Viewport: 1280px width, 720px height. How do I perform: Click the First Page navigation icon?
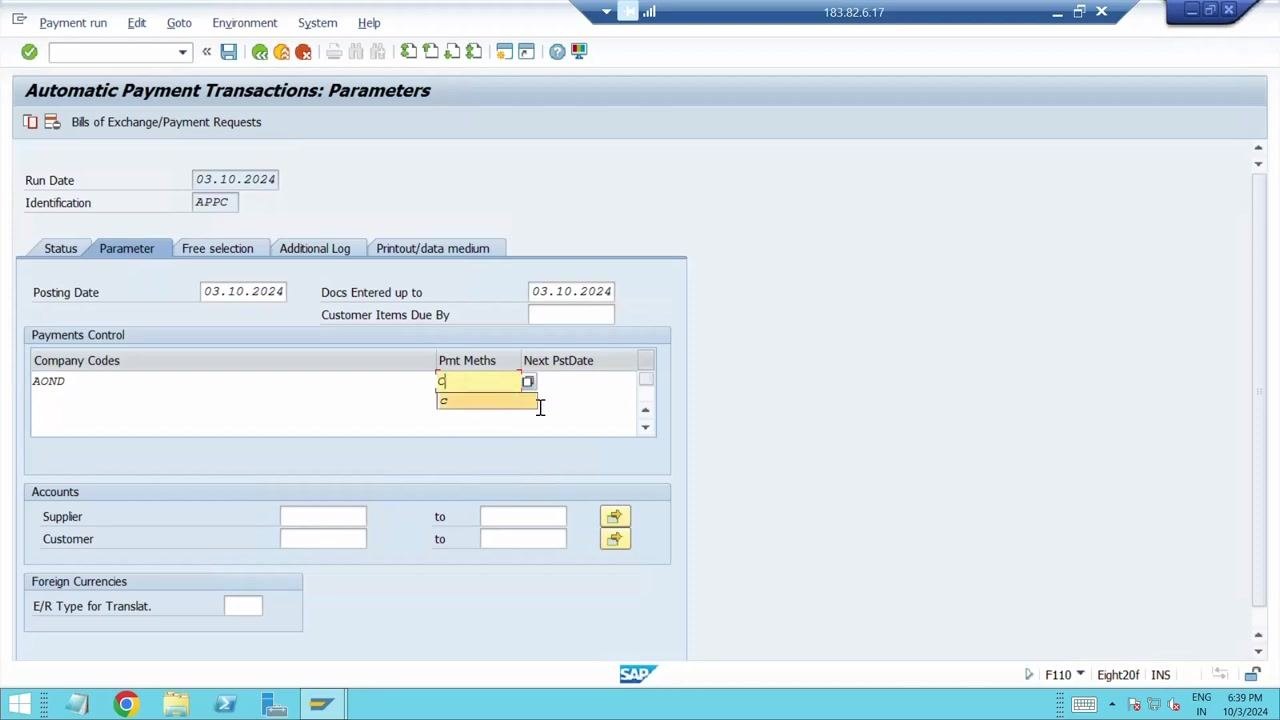tap(408, 52)
